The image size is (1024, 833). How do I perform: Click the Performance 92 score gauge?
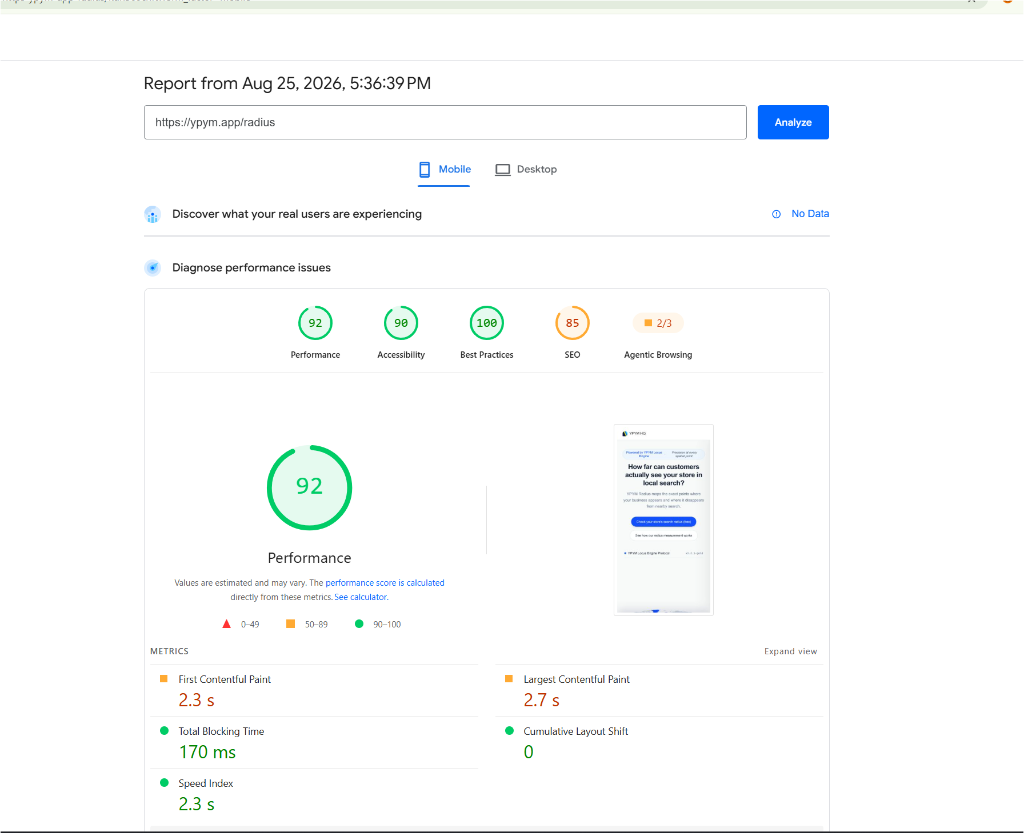click(x=315, y=323)
